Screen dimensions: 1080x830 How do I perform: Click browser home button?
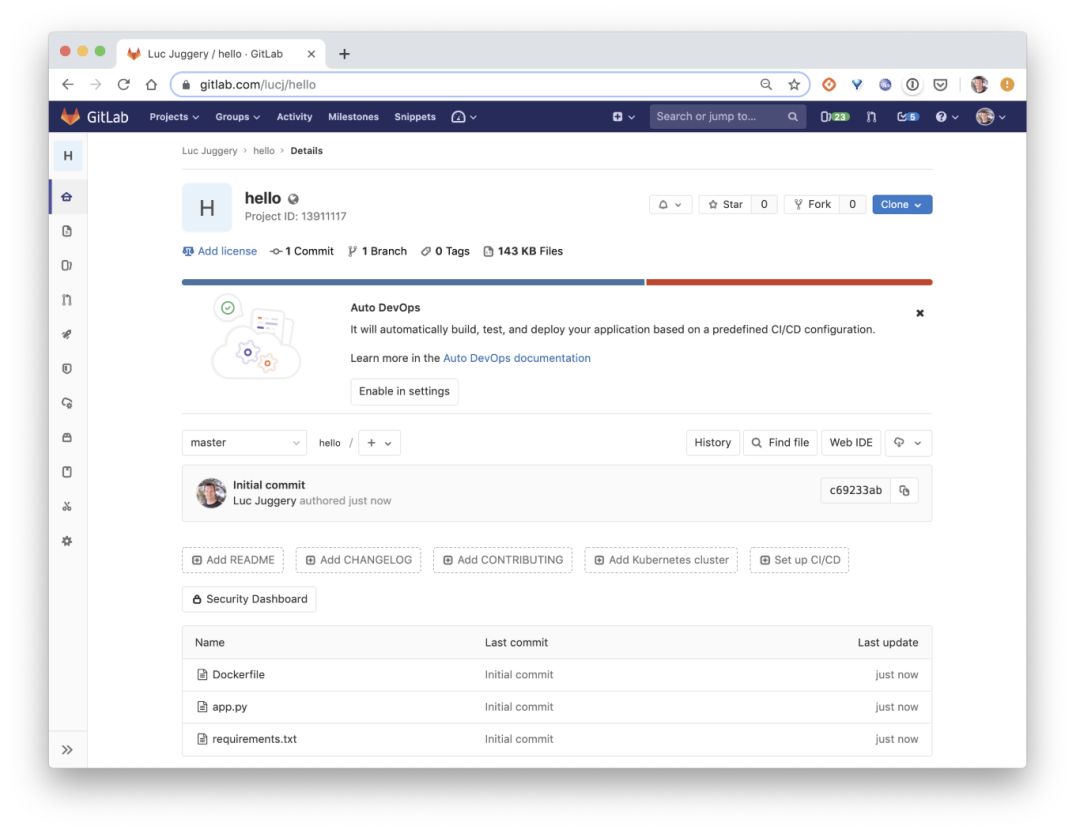click(x=152, y=84)
